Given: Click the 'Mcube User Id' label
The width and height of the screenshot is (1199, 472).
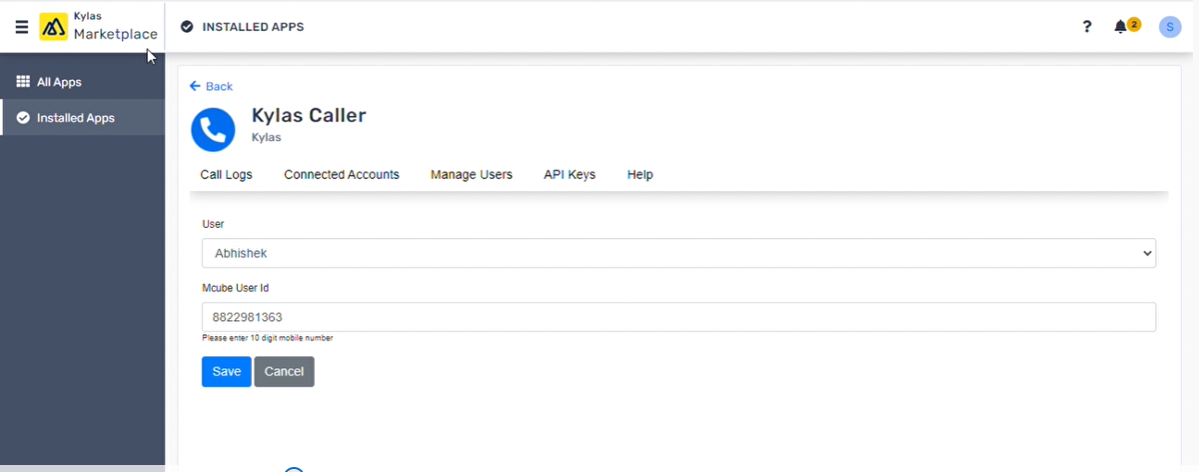Looking at the screenshot, I should click(x=236, y=288).
